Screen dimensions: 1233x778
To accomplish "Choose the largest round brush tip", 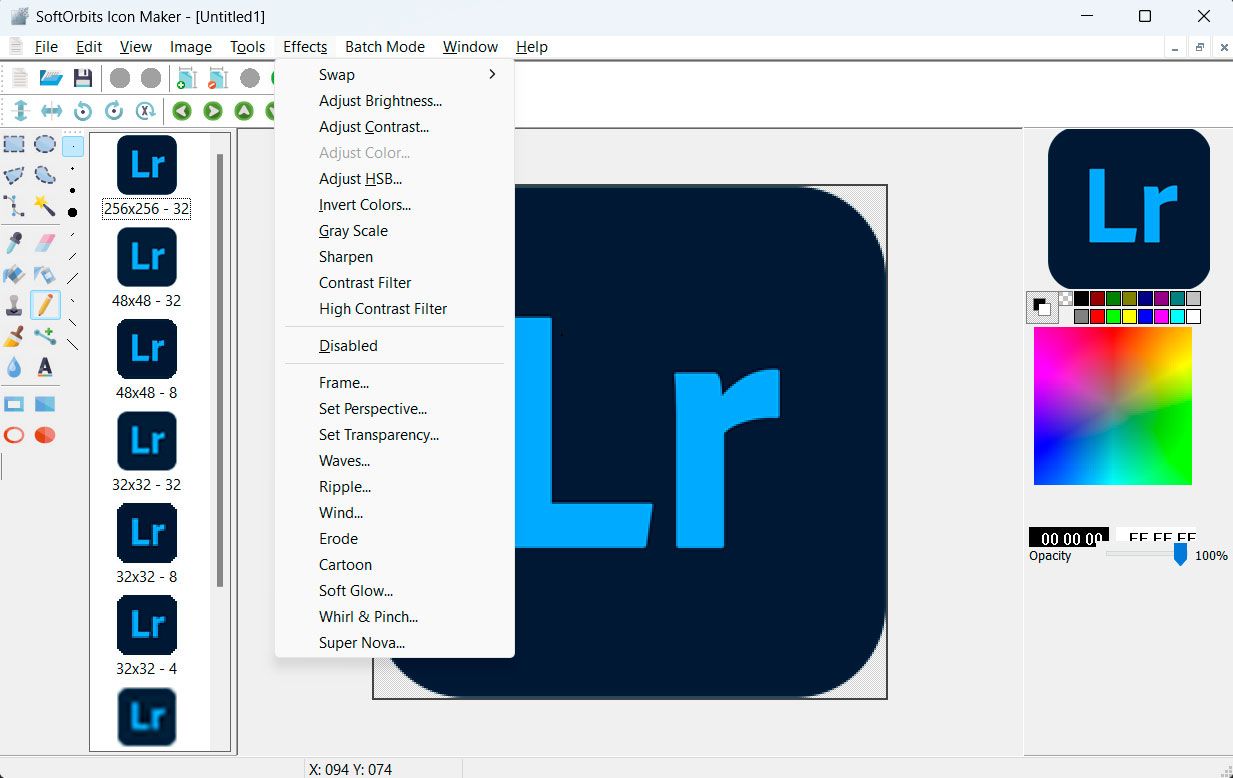I will point(73,212).
